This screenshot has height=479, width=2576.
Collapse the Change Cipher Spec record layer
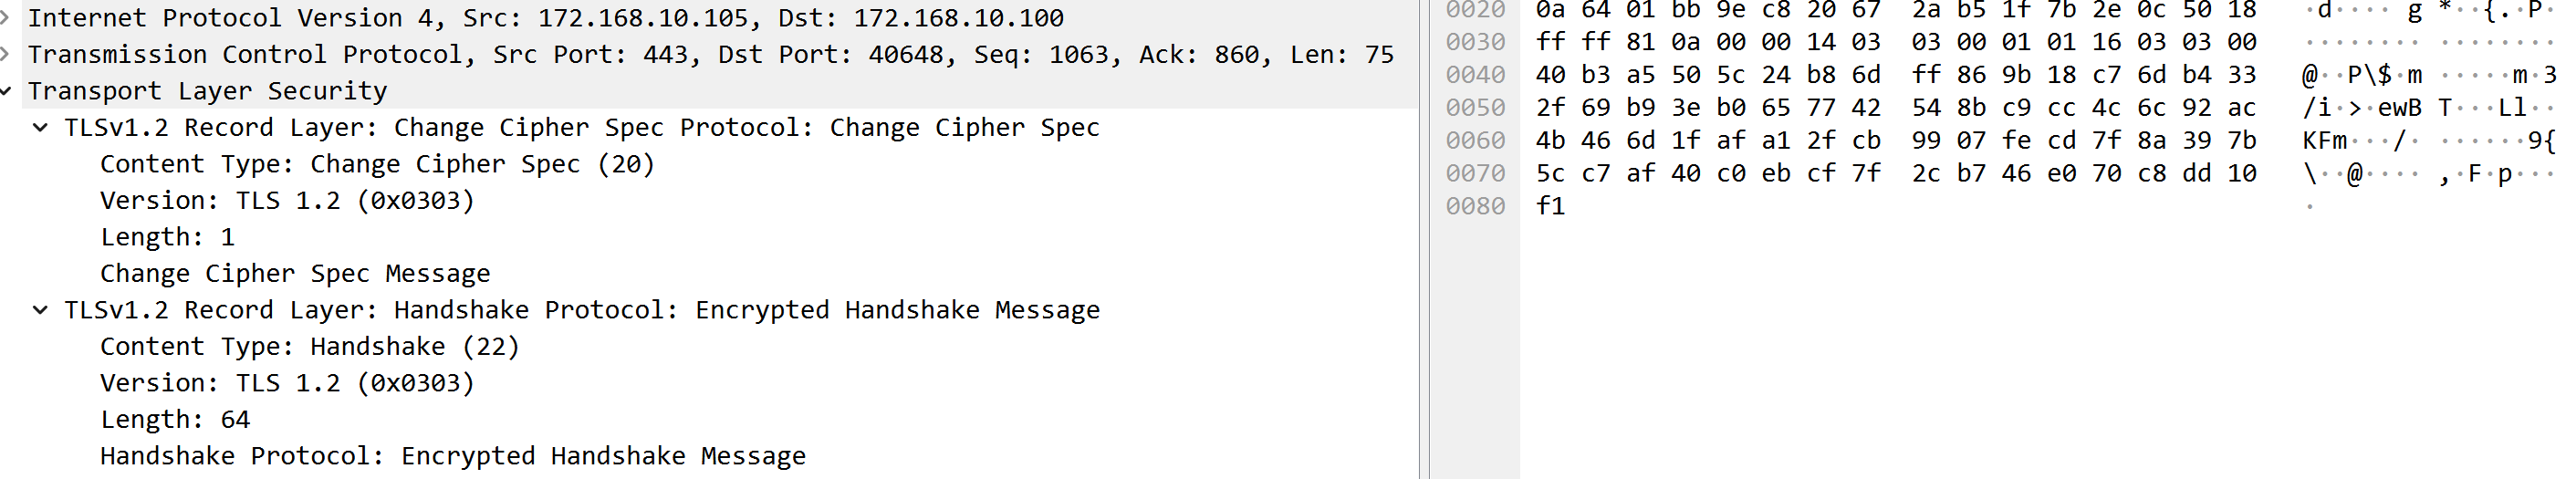click(41, 127)
